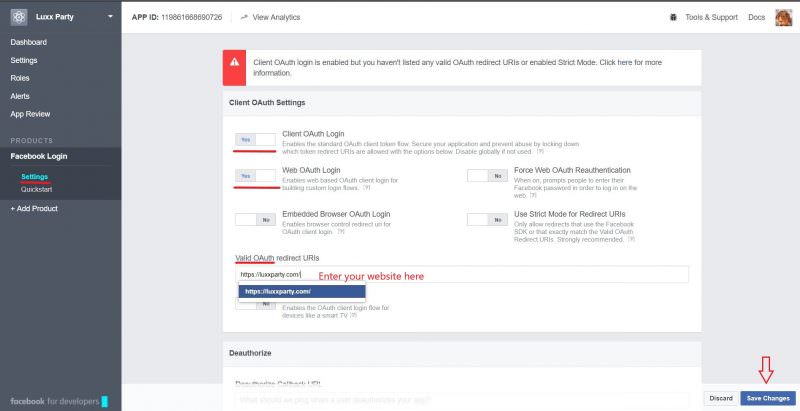Open Facebook Login Quickstart sub-item
Image resolution: width=800 pixels, height=411 pixels.
(37, 189)
